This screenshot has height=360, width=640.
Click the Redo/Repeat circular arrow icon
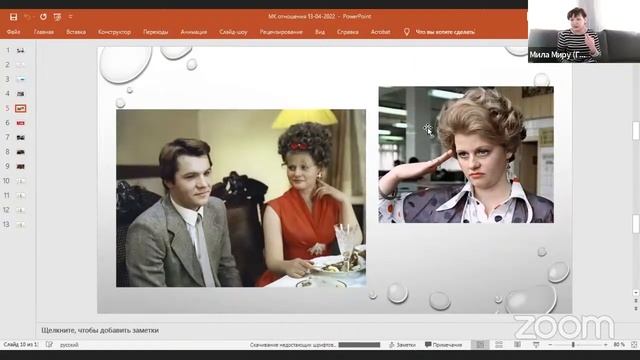[43, 17]
